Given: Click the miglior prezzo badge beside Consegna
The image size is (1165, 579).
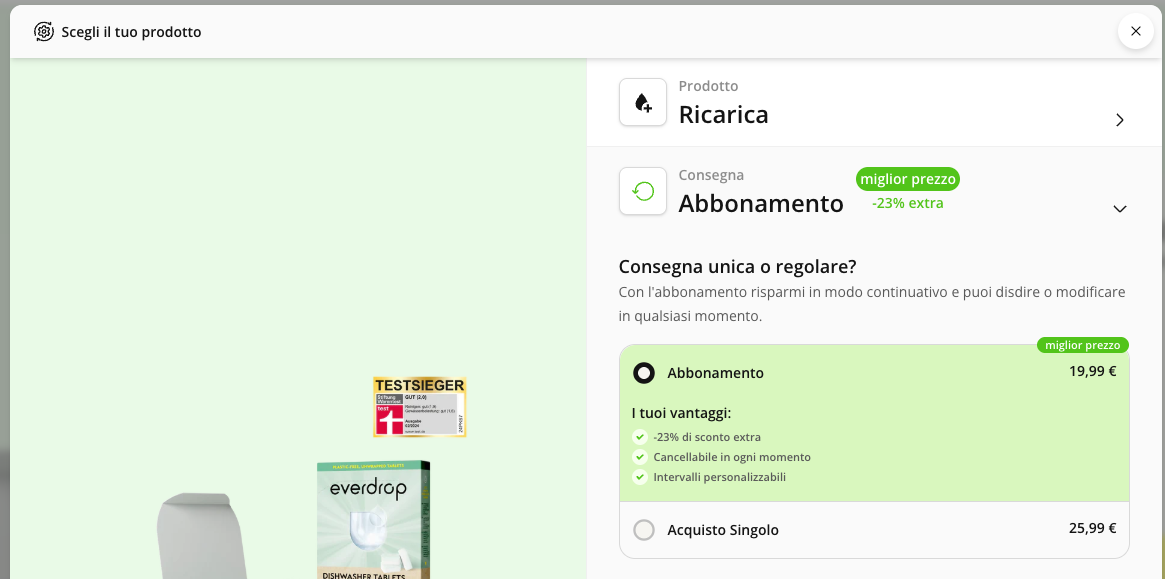Looking at the screenshot, I should 907,179.
